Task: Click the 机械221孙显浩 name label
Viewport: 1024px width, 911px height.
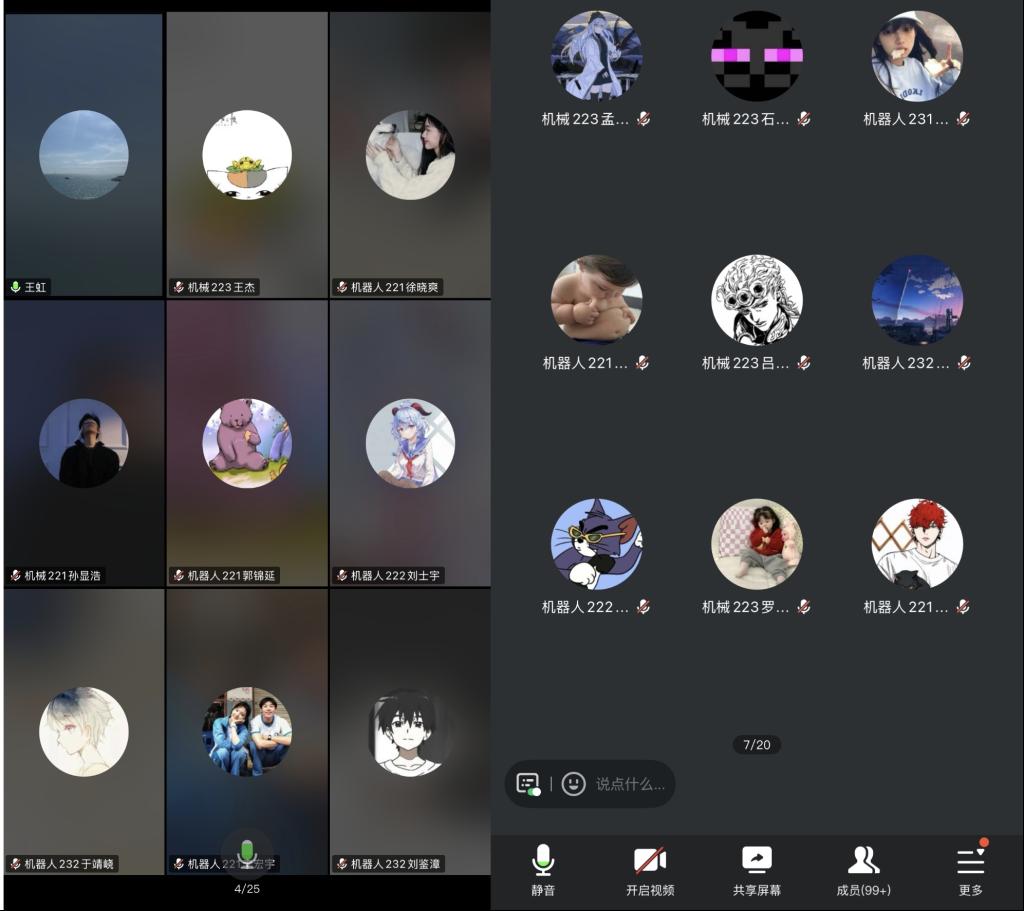Action: coord(62,576)
